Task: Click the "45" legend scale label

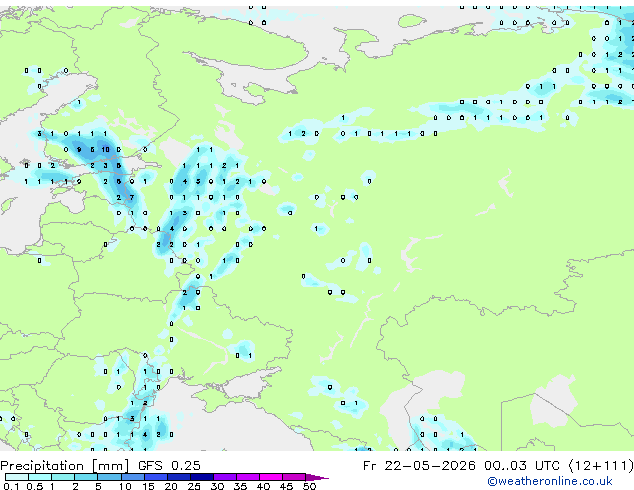Action: click(286, 486)
